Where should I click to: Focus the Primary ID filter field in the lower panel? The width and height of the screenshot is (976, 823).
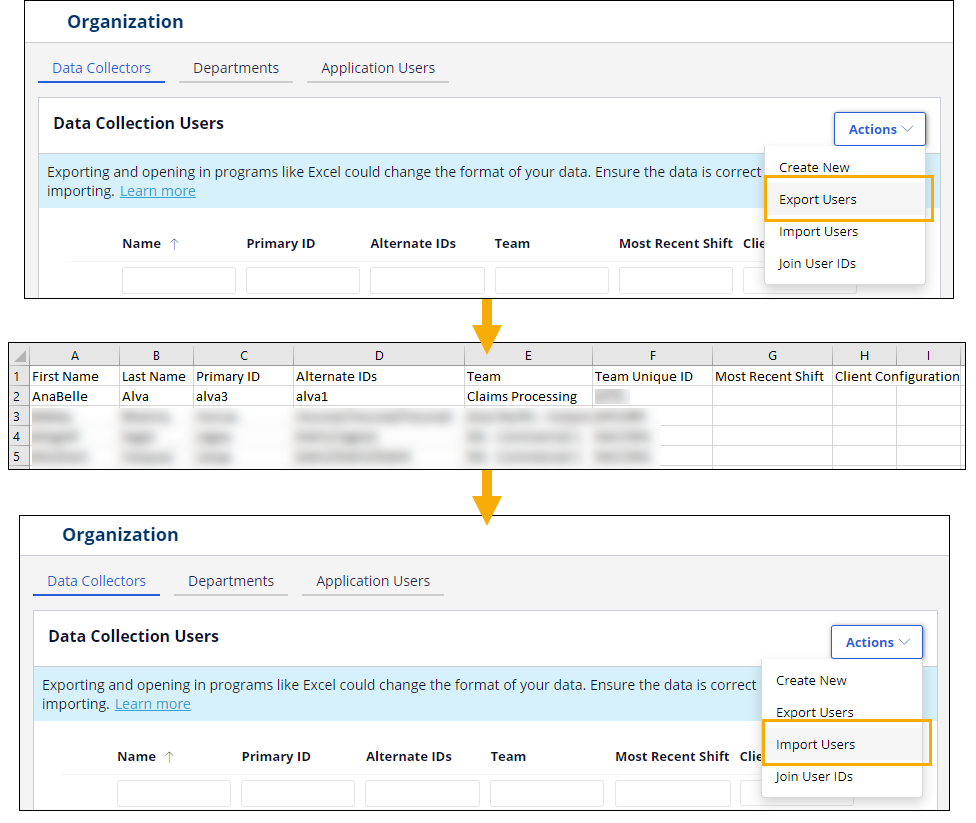[x=297, y=793]
